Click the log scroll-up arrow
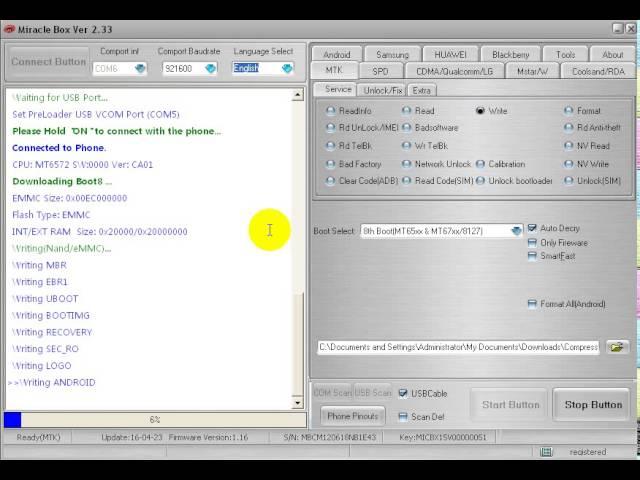The image size is (640, 480). click(x=298, y=96)
